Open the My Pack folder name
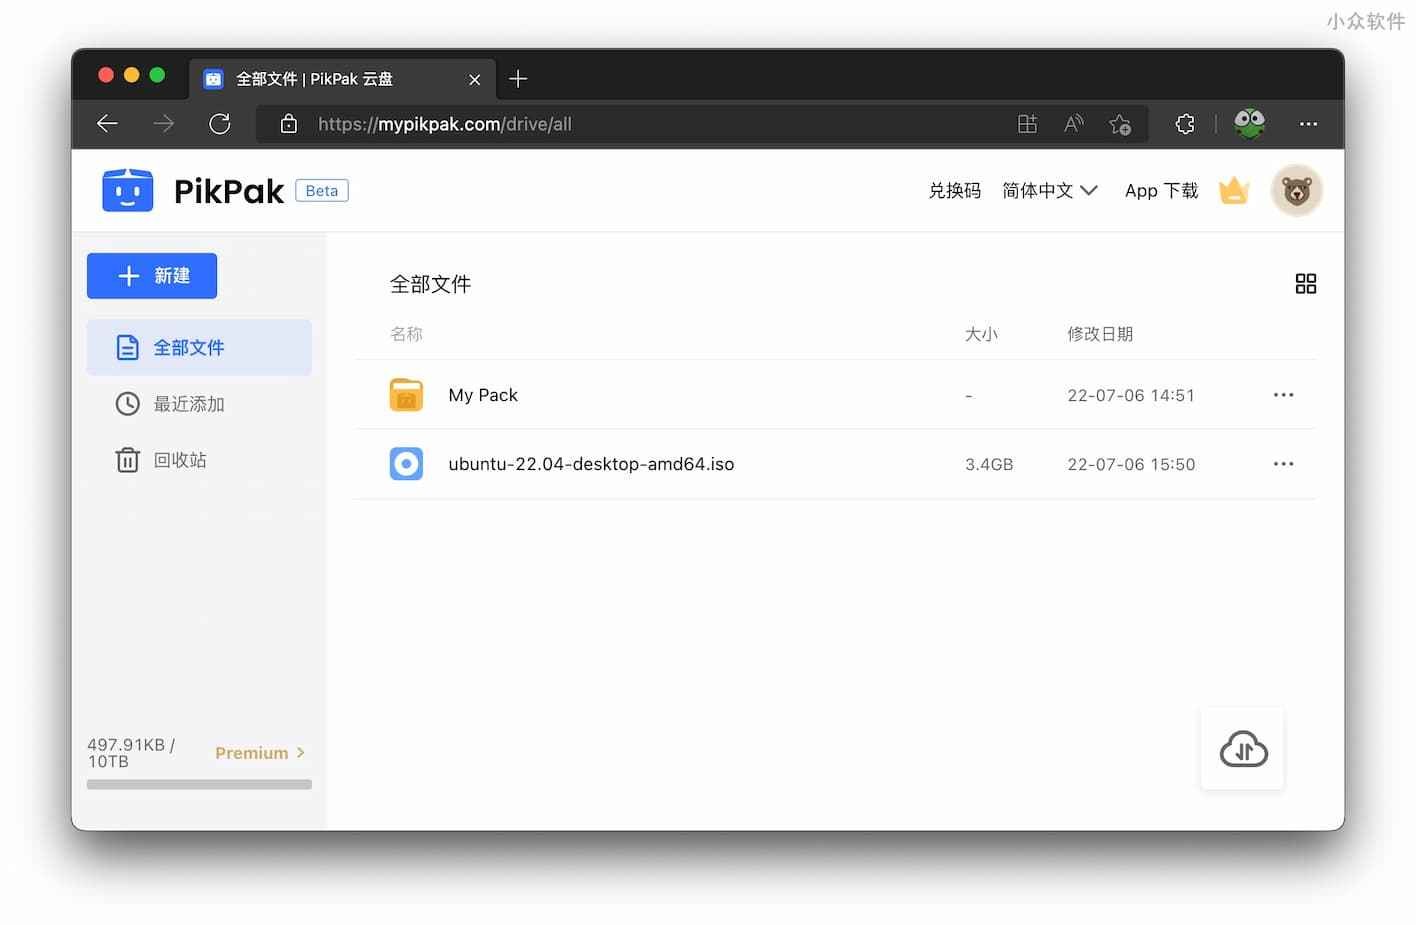 [x=483, y=395]
